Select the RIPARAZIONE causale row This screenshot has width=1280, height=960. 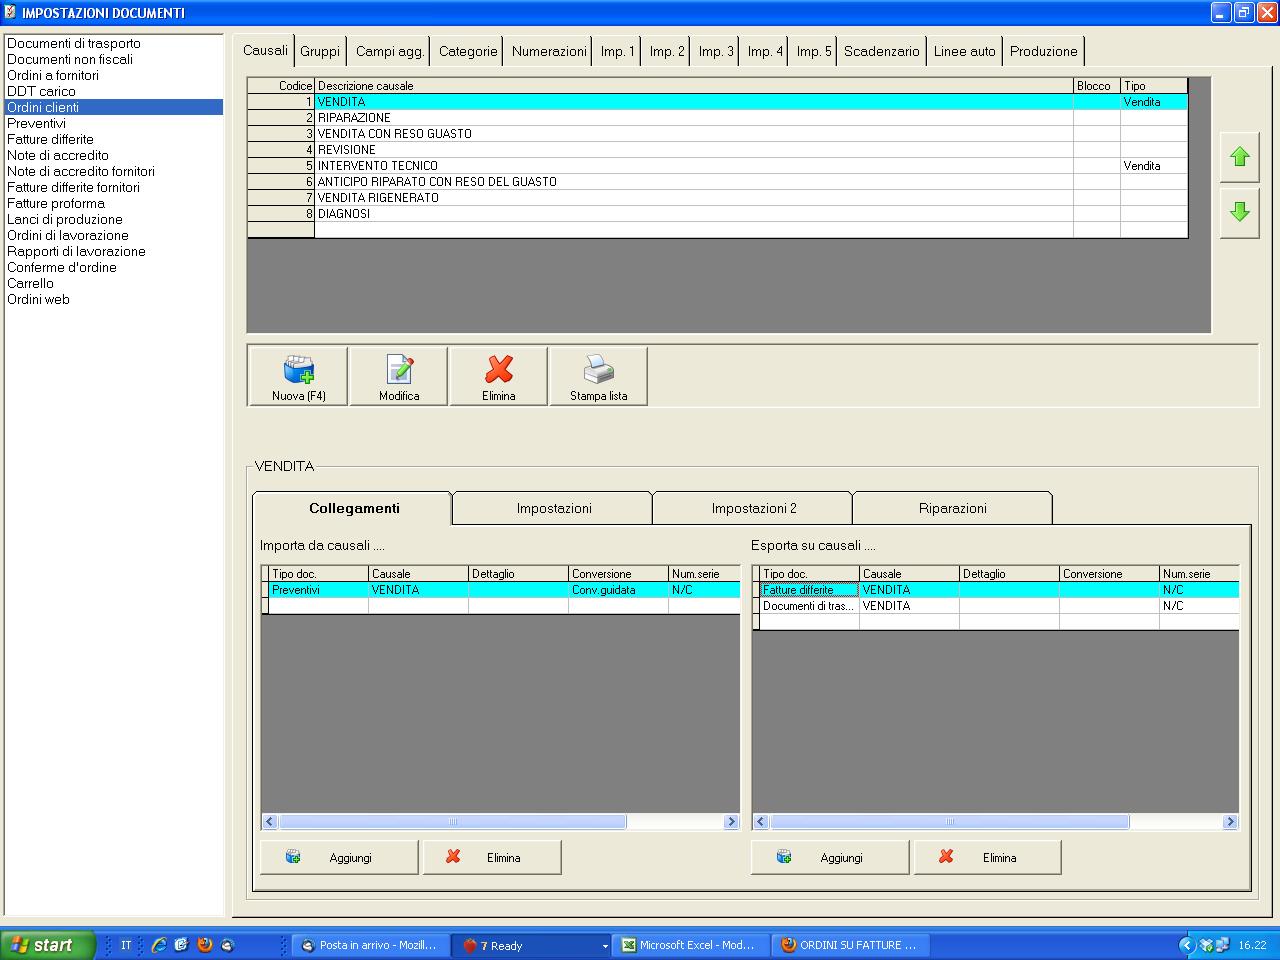point(717,118)
